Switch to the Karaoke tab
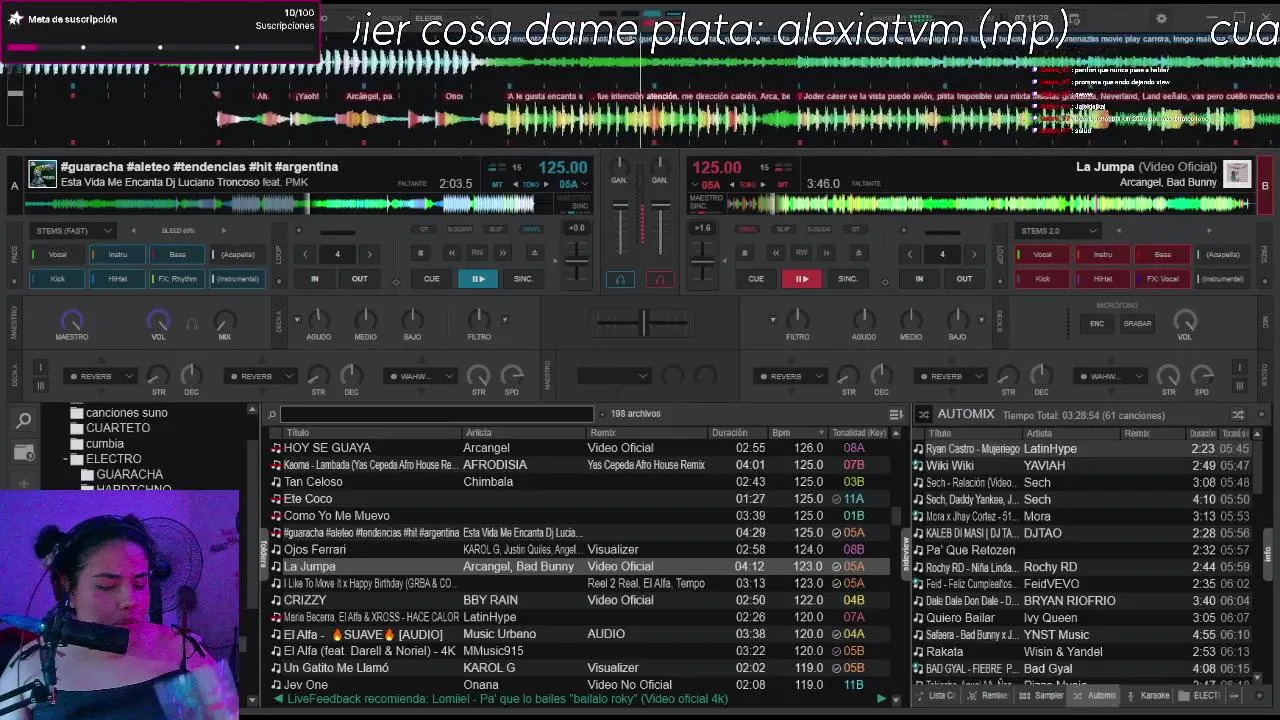The width and height of the screenshot is (1280, 720). tap(1148, 696)
